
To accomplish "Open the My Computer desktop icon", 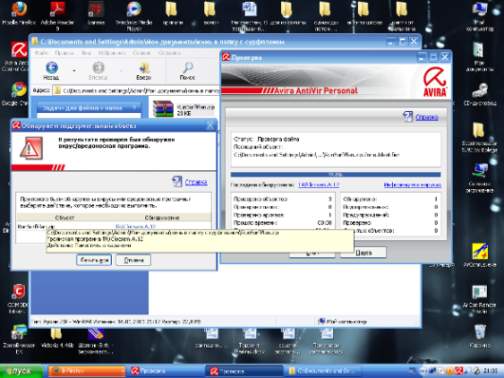I will [480, 16].
